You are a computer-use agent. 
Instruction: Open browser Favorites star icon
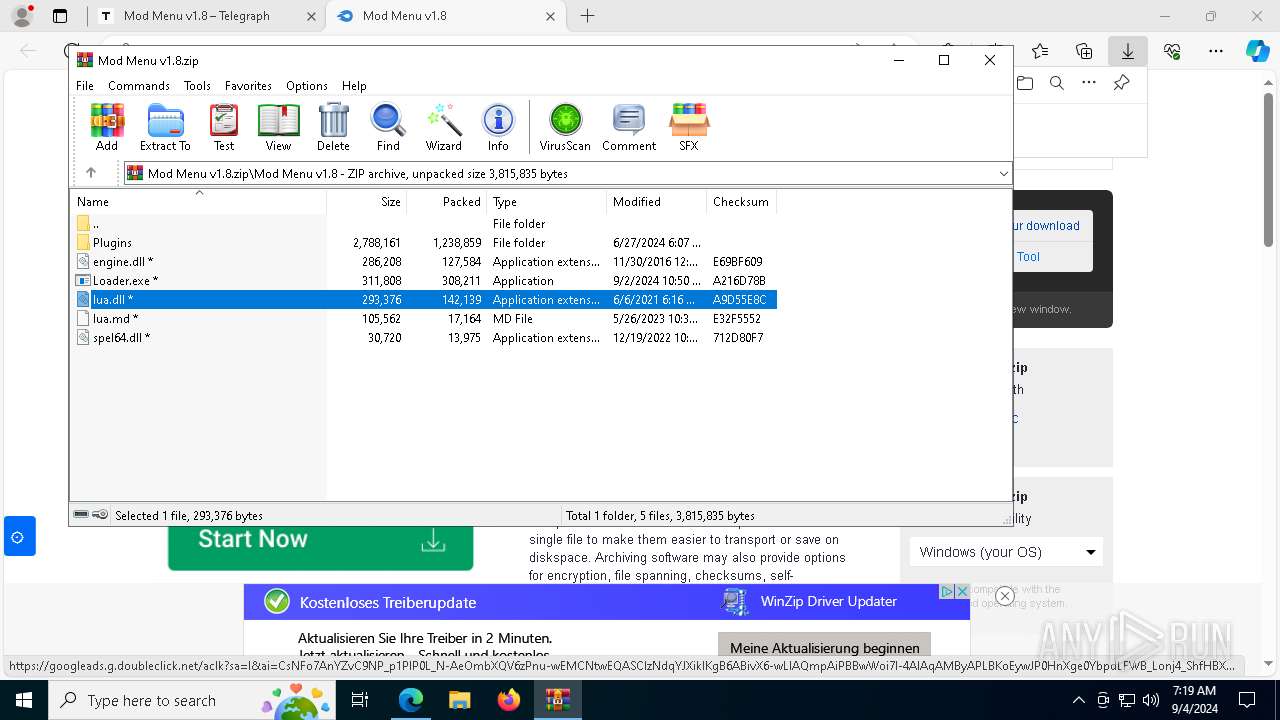(1040, 51)
